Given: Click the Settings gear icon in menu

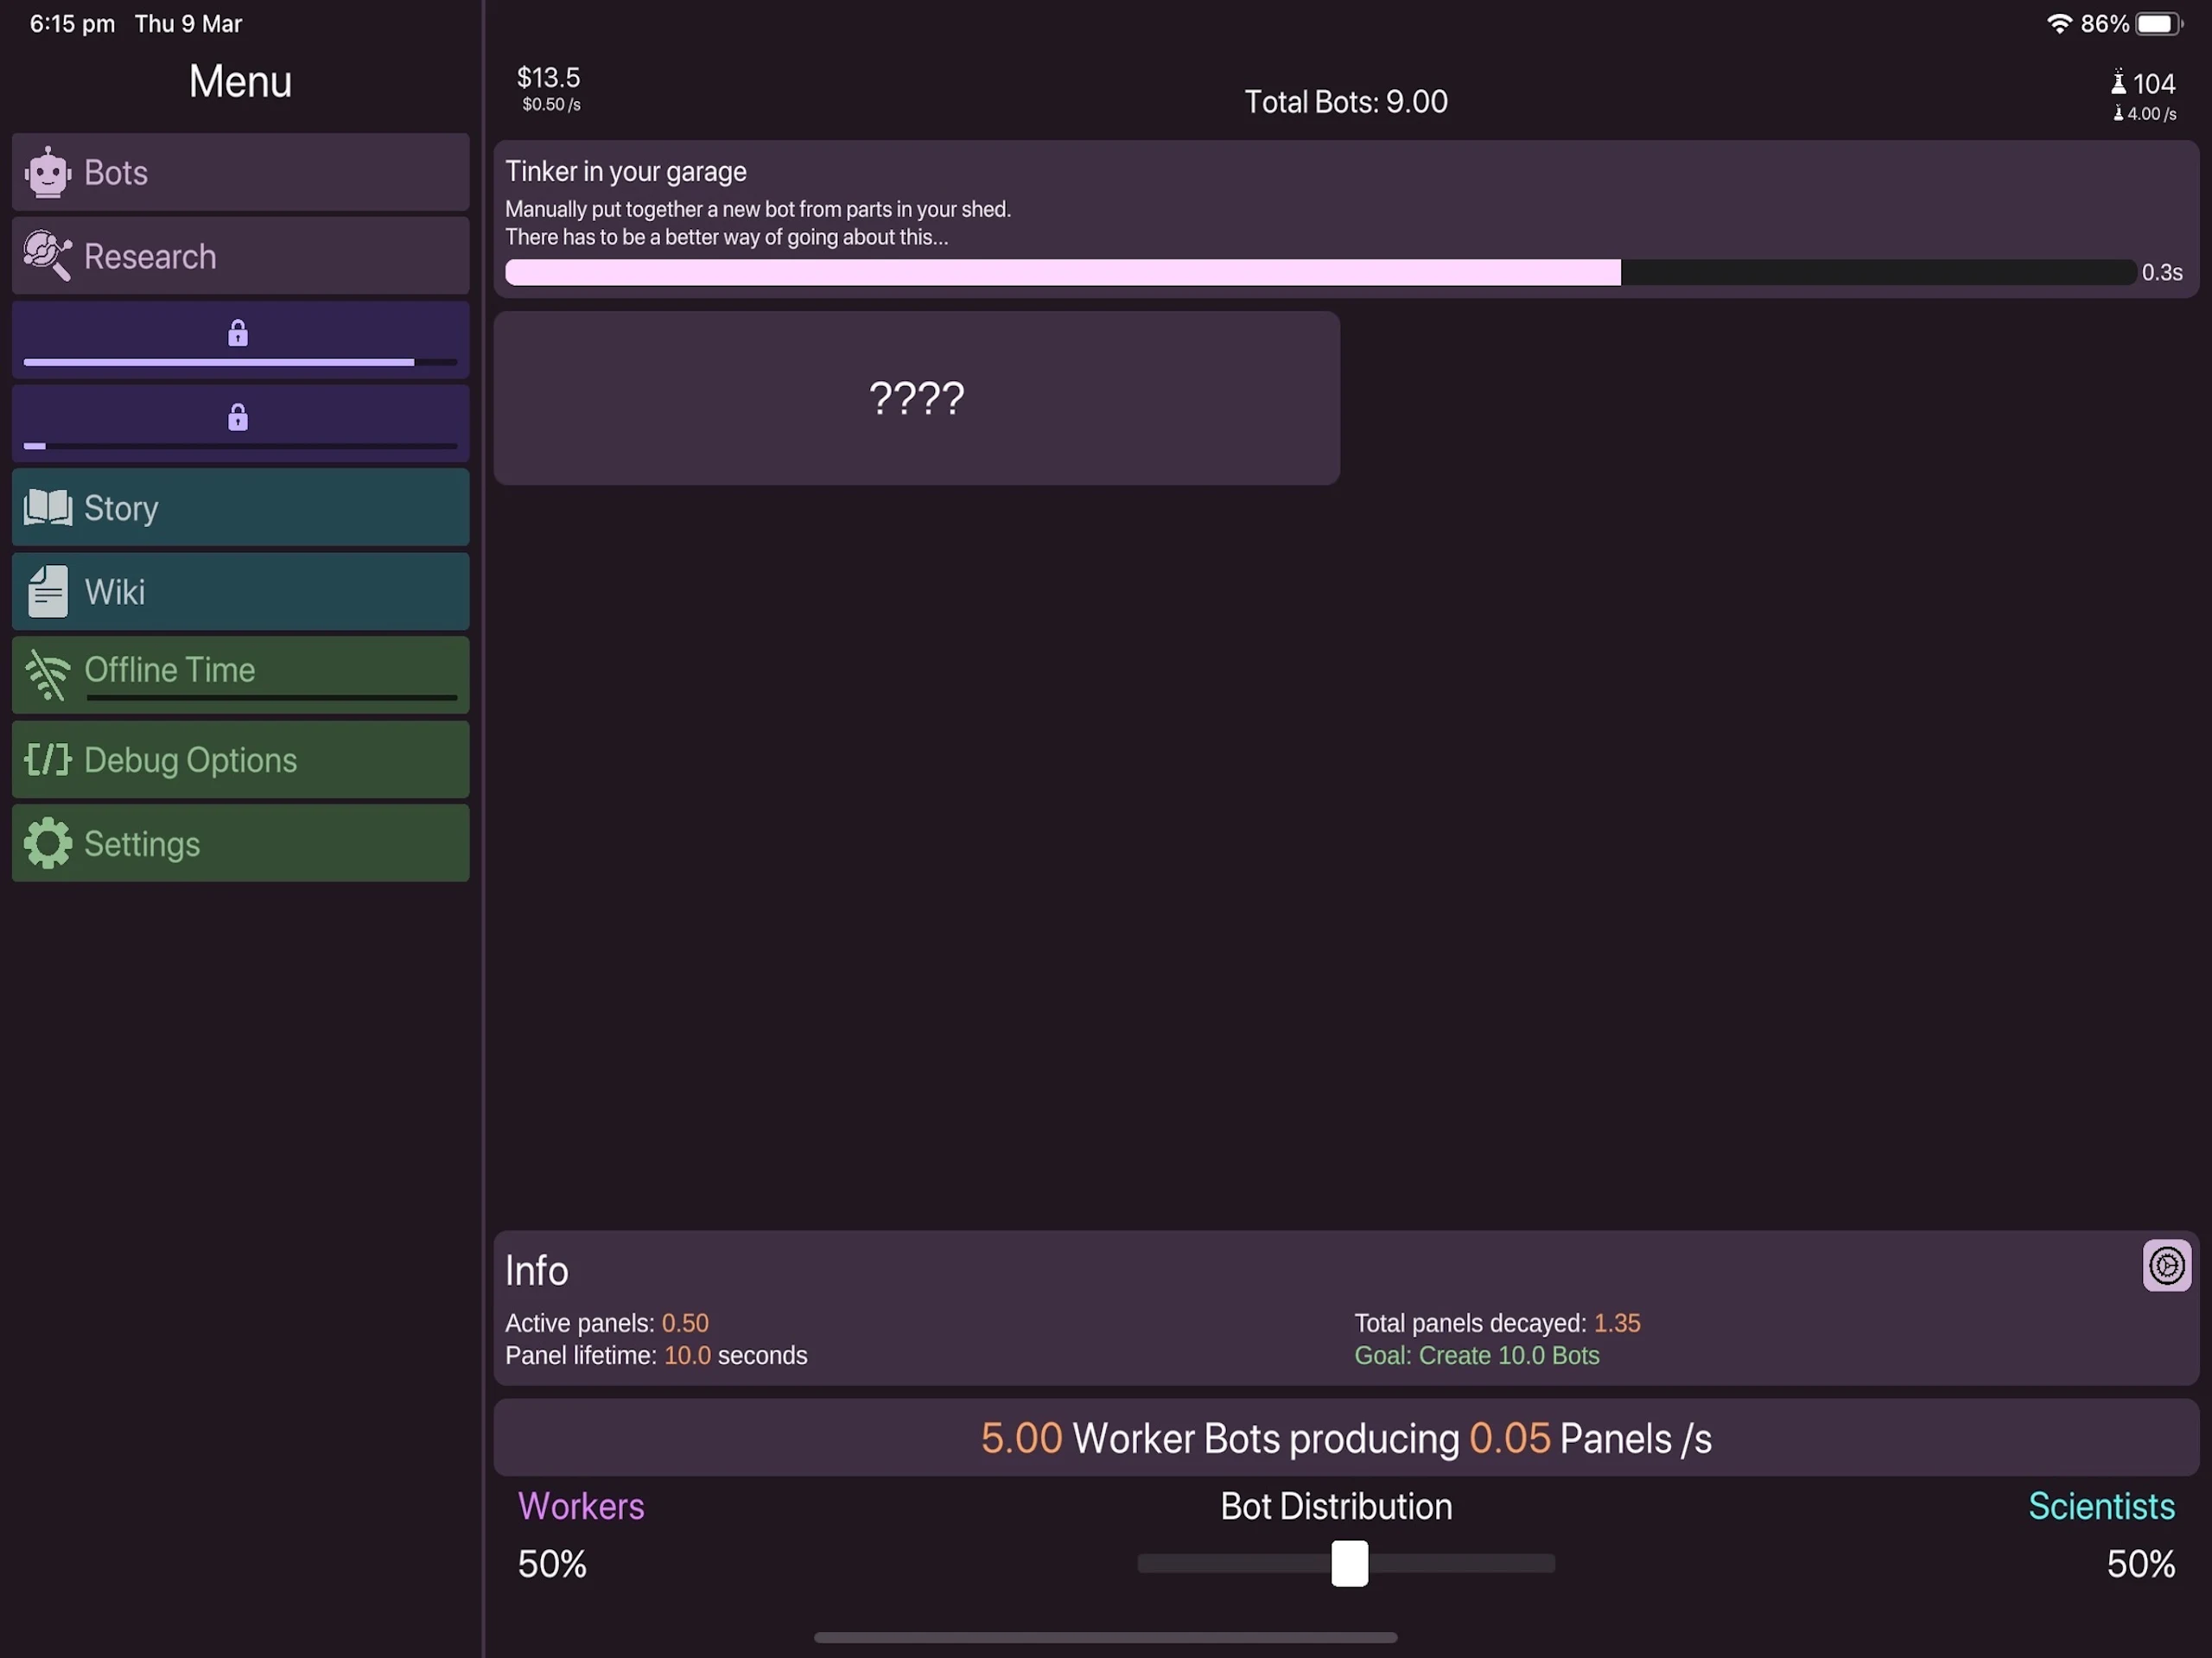Looking at the screenshot, I should click(x=47, y=843).
